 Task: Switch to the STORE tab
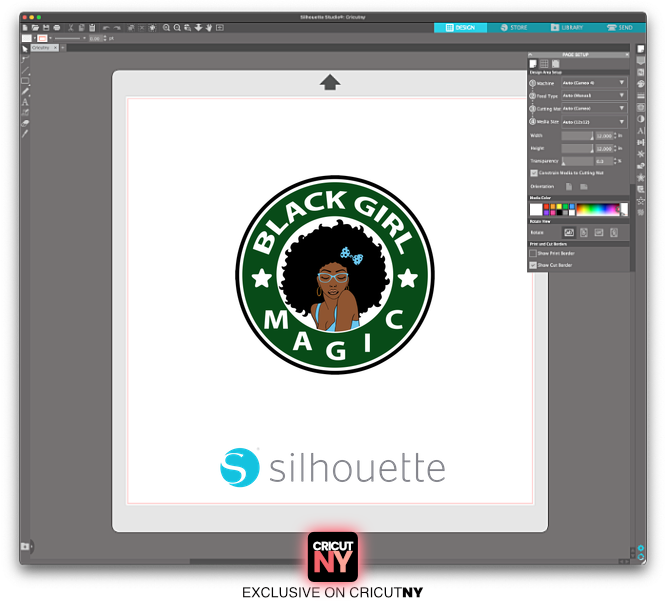[x=514, y=28]
